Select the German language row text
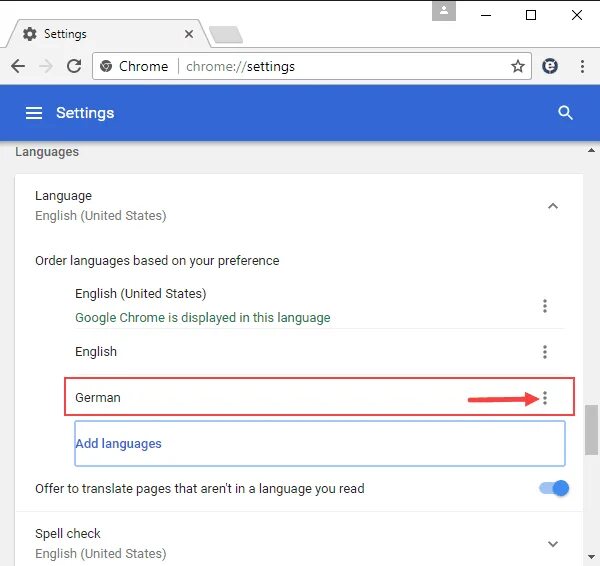 (x=98, y=398)
